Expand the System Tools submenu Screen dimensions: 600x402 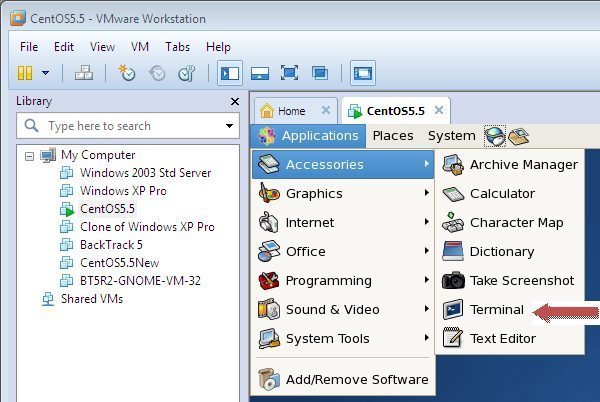[x=343, y=339]
